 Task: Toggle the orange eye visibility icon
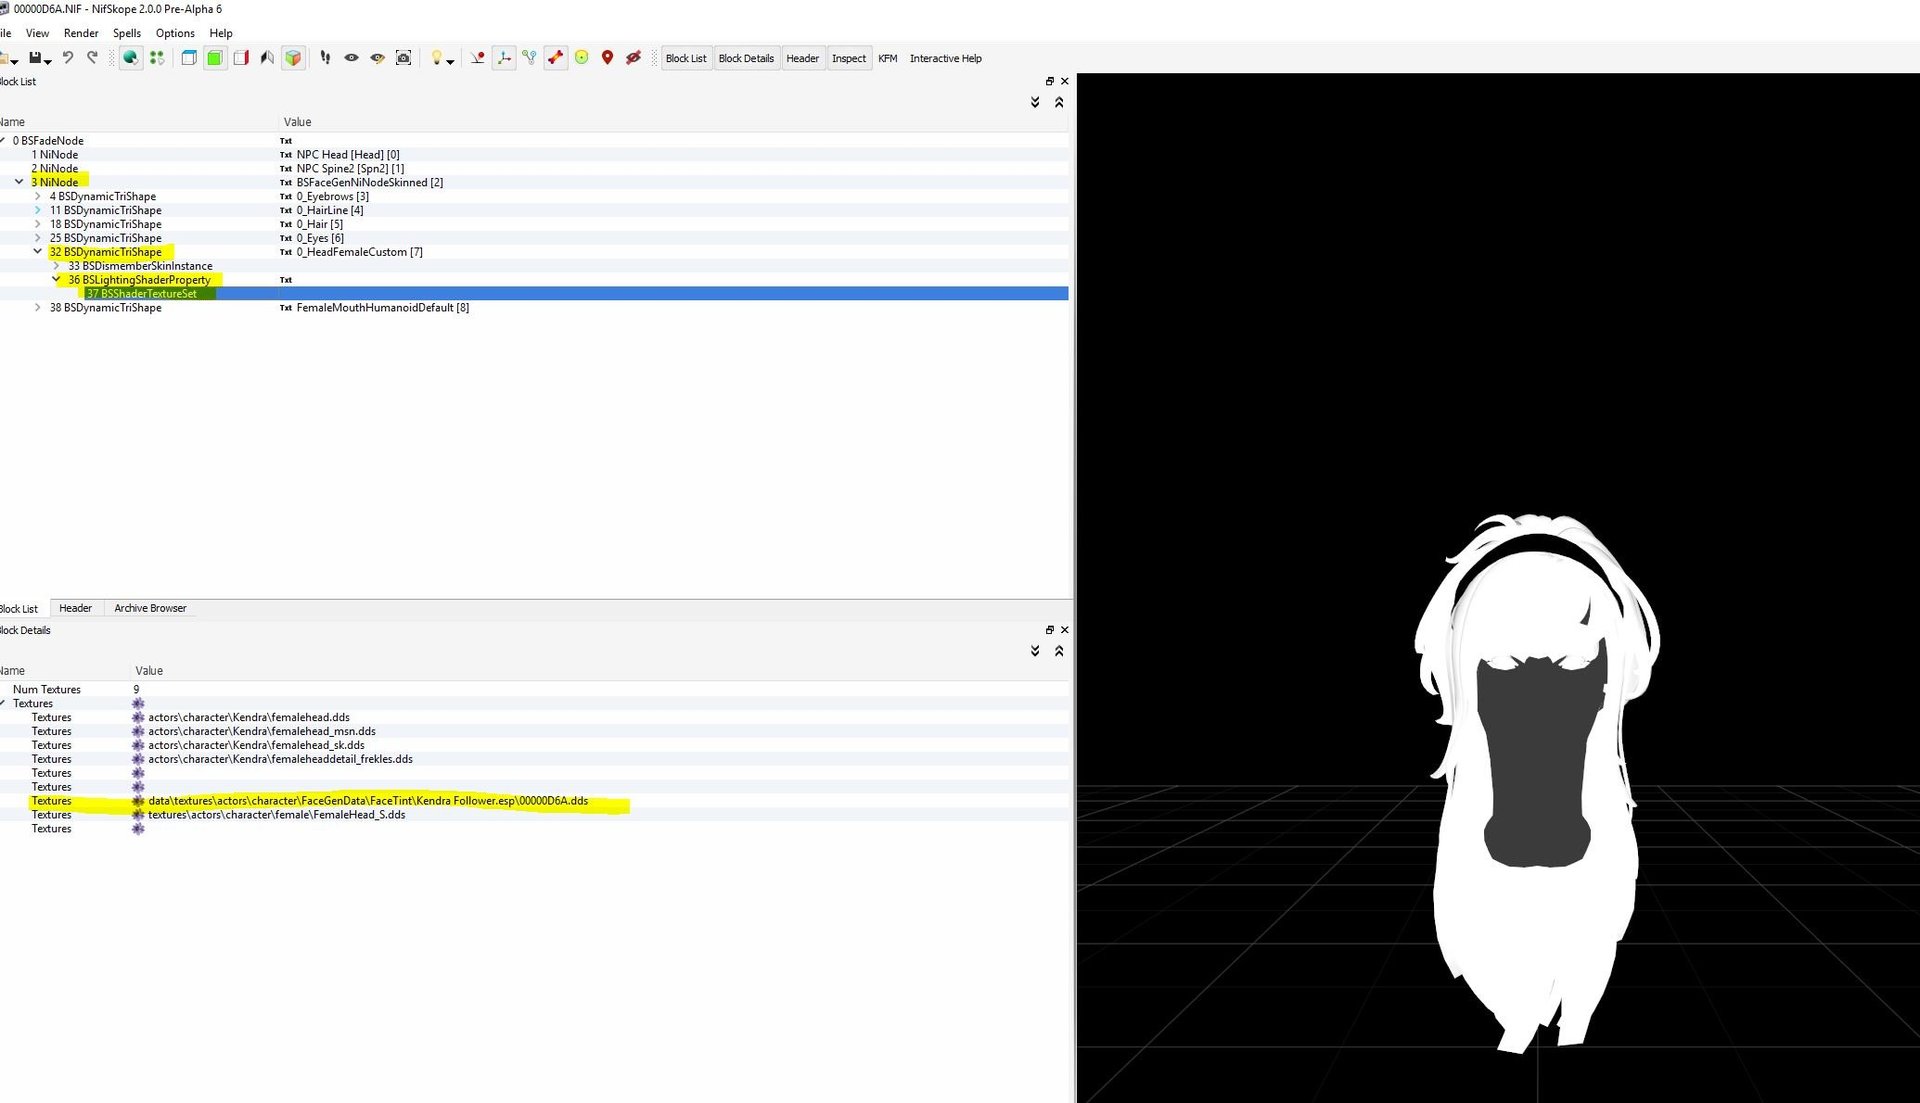coord(377,58)
